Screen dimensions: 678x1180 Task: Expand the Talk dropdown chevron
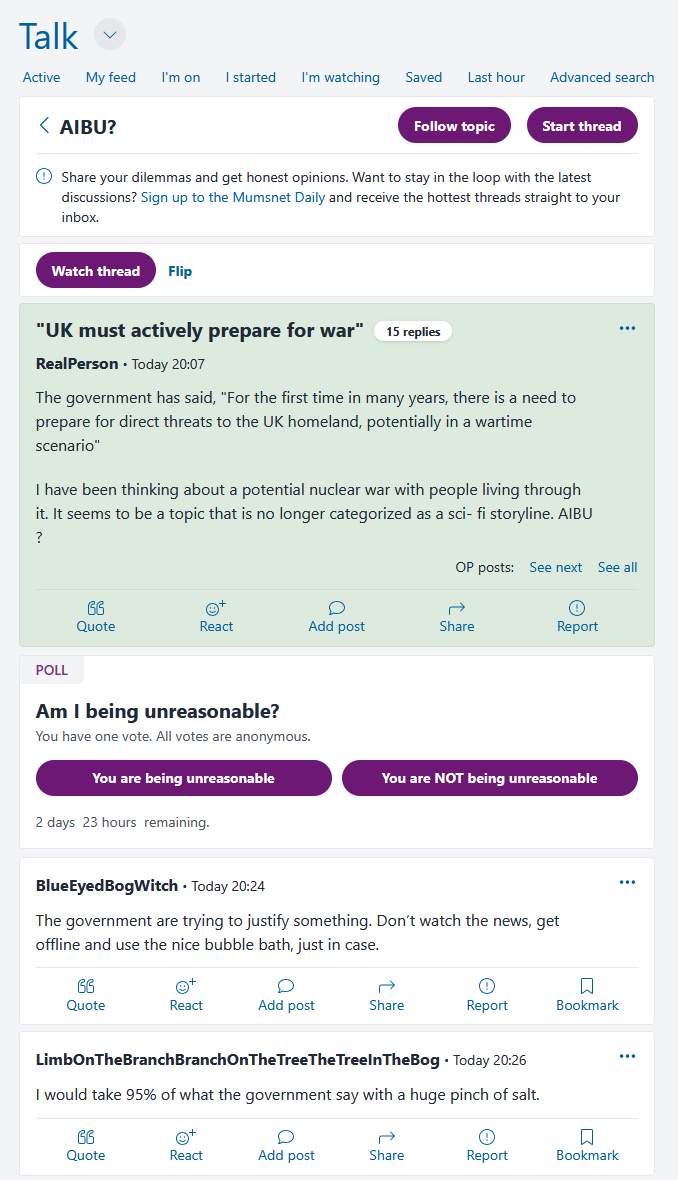tap(110, 36)
